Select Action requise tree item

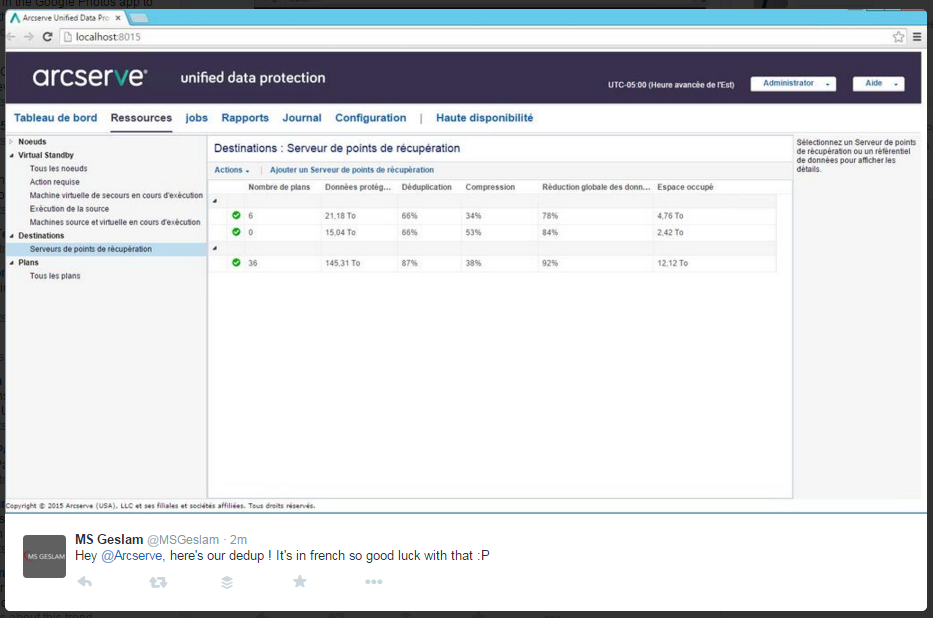click(55, 182)
